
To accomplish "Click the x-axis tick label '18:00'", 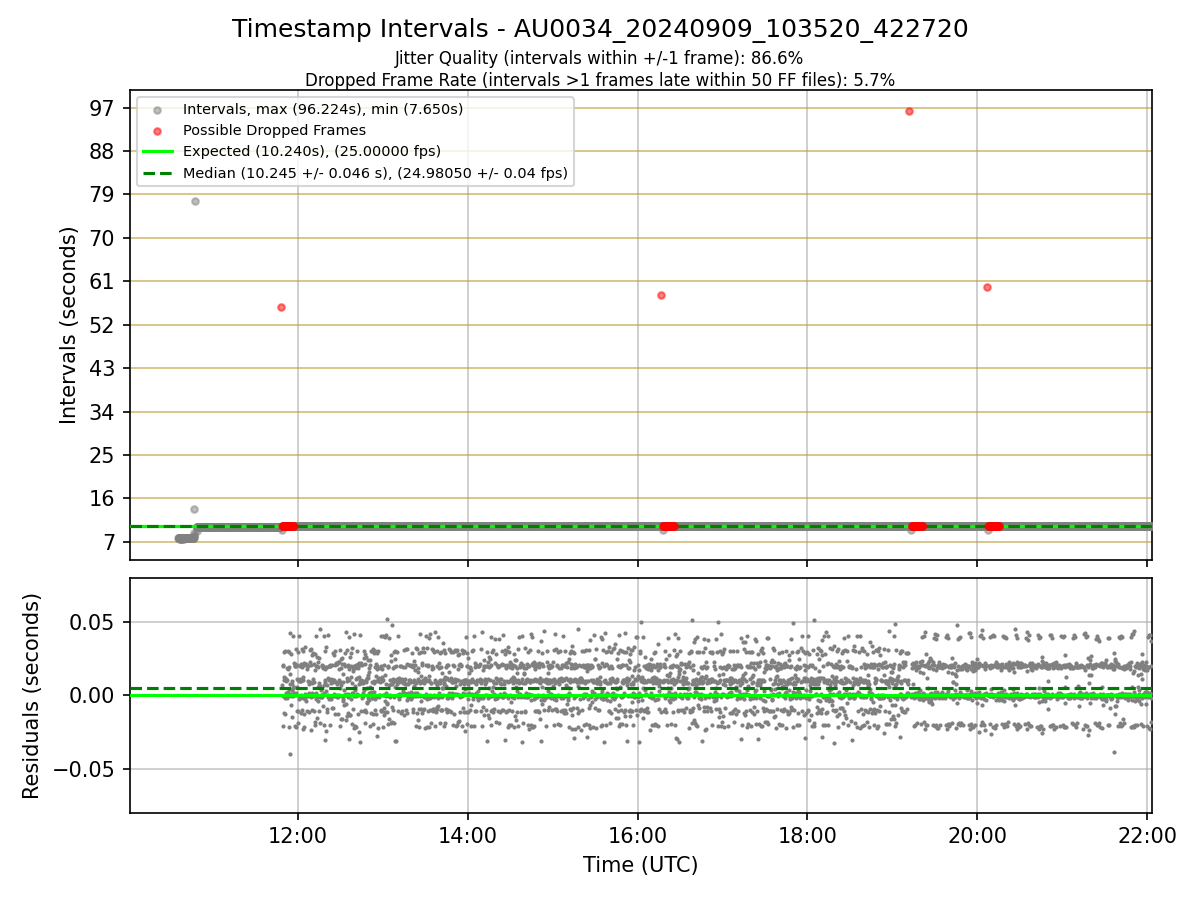I will [807, 834].
